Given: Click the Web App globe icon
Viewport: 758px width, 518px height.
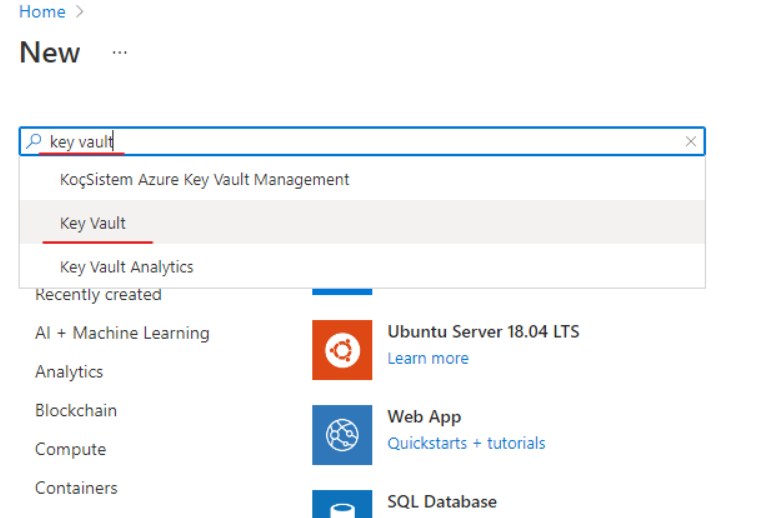Looking at the screenshot, I should pos(342,434).
